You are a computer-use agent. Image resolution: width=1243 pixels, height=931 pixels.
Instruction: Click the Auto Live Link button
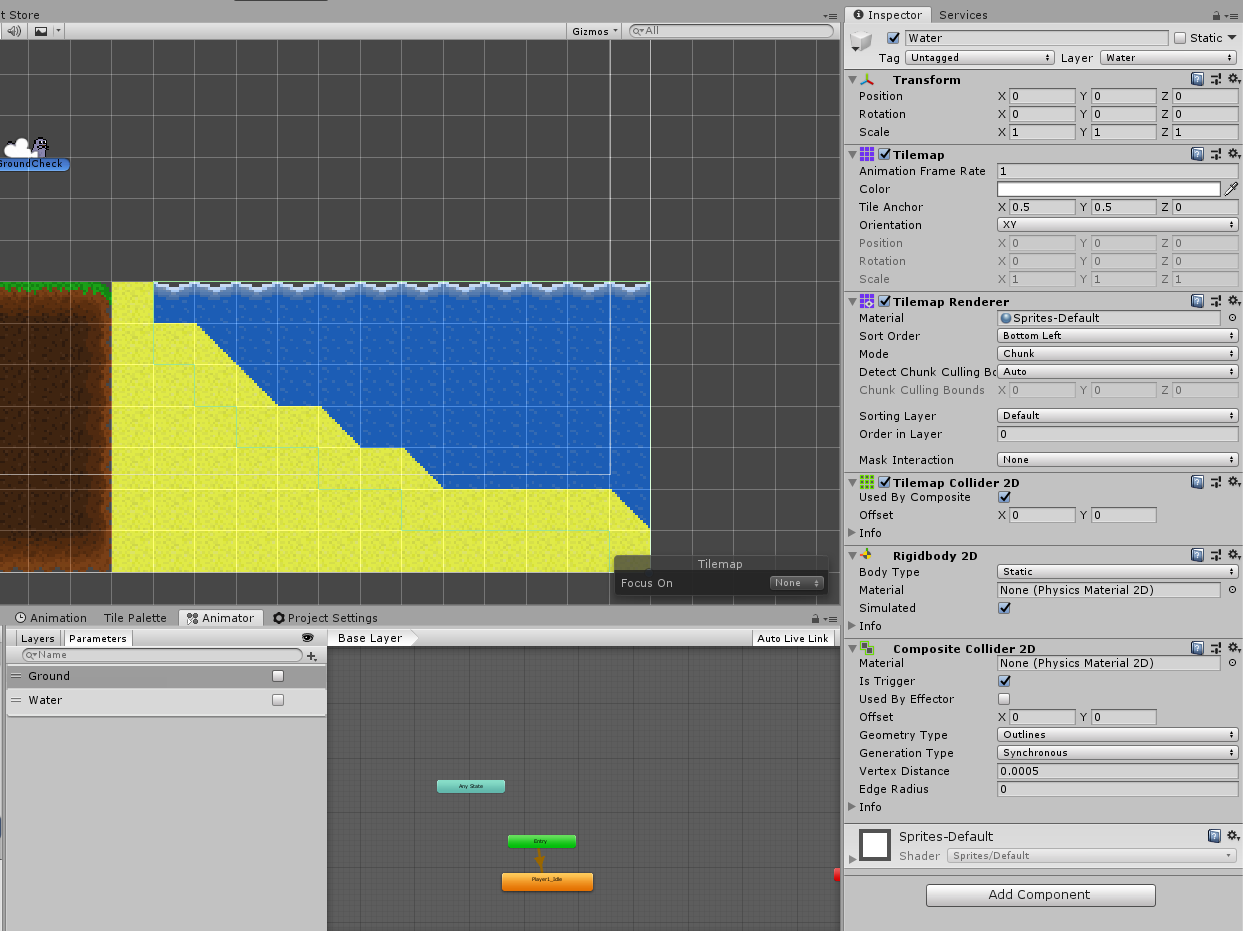click(x=793, y=638)
